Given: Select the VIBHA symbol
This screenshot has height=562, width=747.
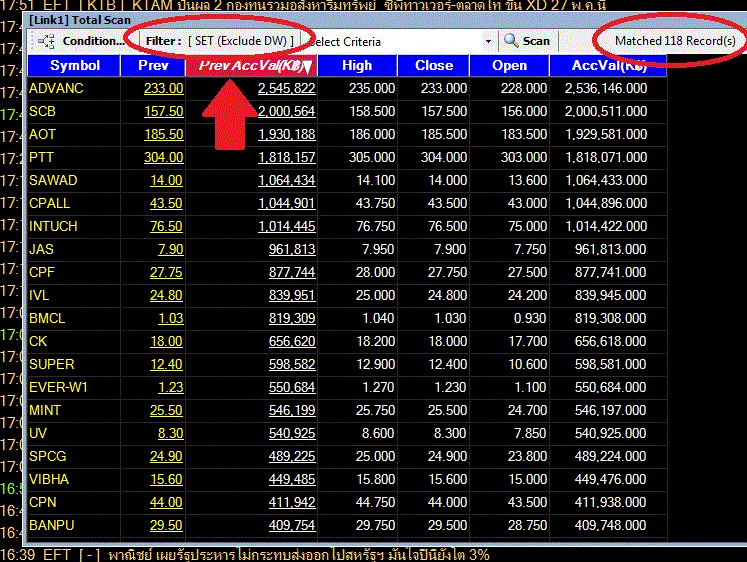Looking at the screenshot, I should [x=49, y=479].
